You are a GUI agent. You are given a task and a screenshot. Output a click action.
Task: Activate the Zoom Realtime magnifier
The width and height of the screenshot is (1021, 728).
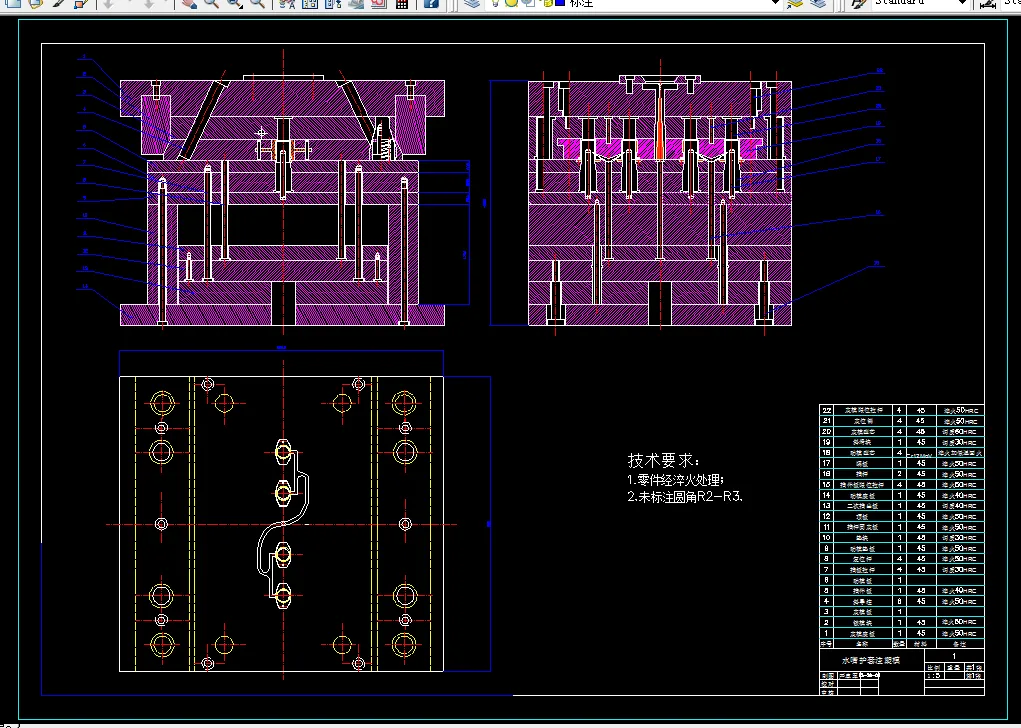[211, 3]
